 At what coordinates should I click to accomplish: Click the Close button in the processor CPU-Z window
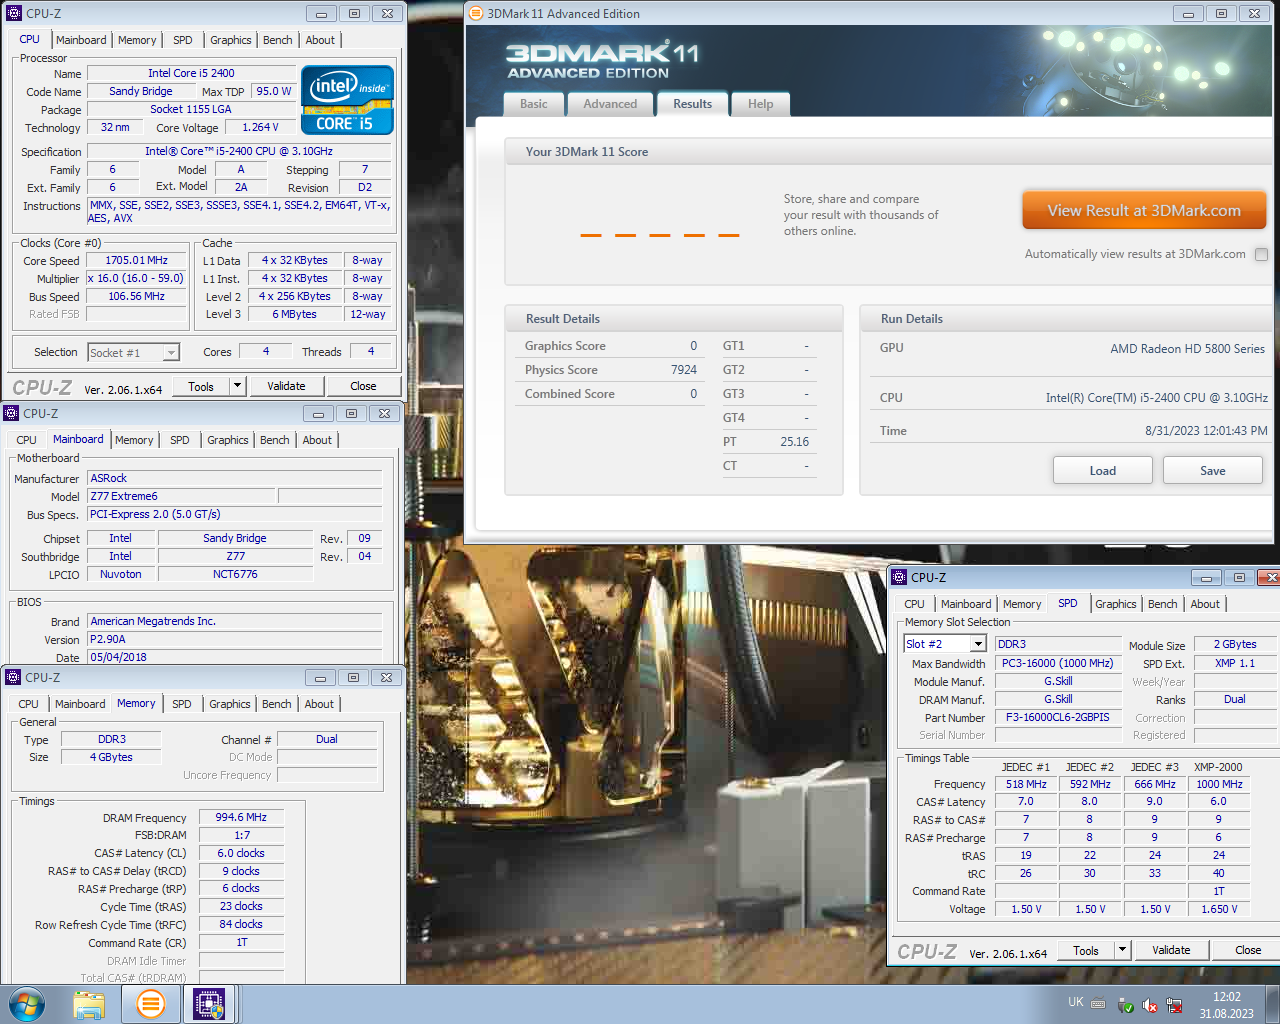tap(363, 386)
